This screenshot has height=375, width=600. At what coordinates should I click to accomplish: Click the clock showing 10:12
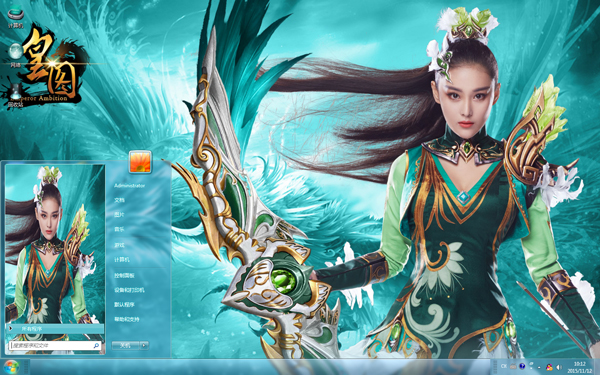tap(580, 364)
